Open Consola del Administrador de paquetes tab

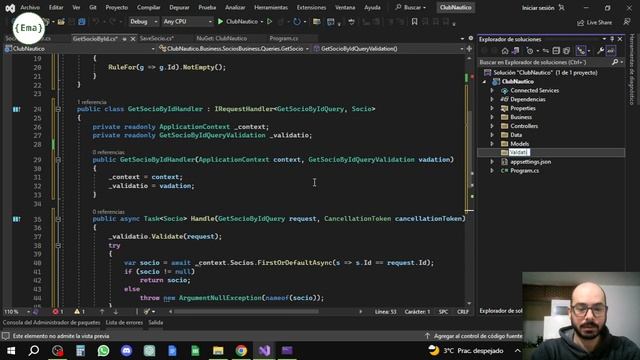click(51, 322)
